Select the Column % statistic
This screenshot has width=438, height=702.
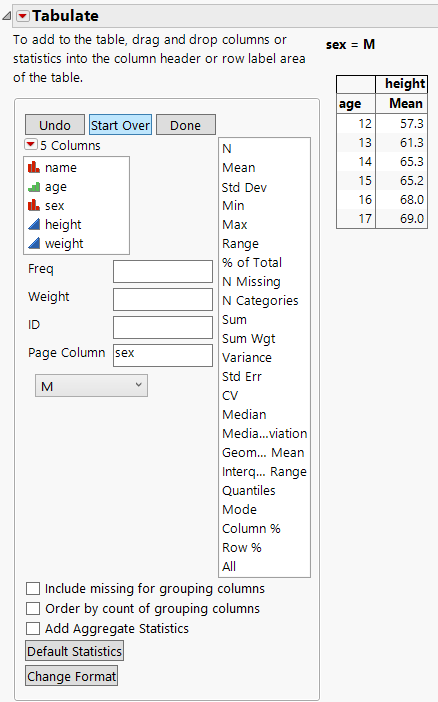point(251,528)
